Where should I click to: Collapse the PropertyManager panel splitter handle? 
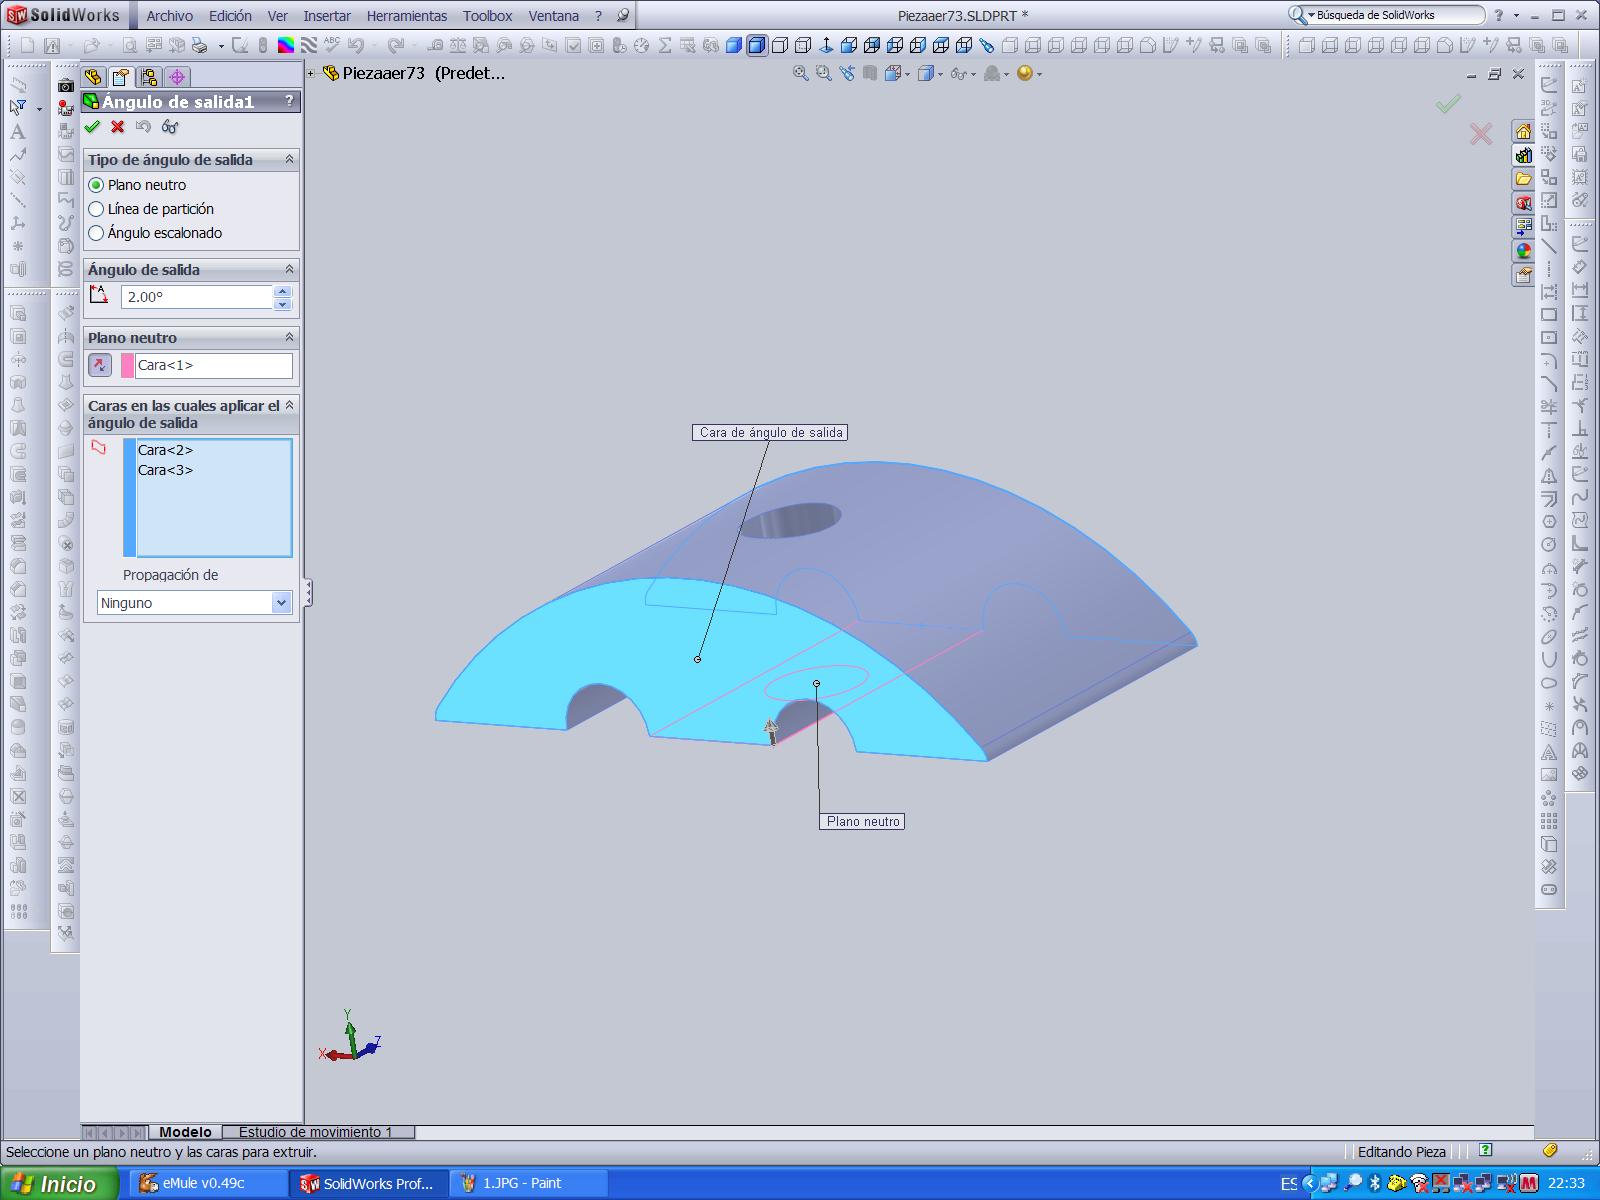point(309,593)
